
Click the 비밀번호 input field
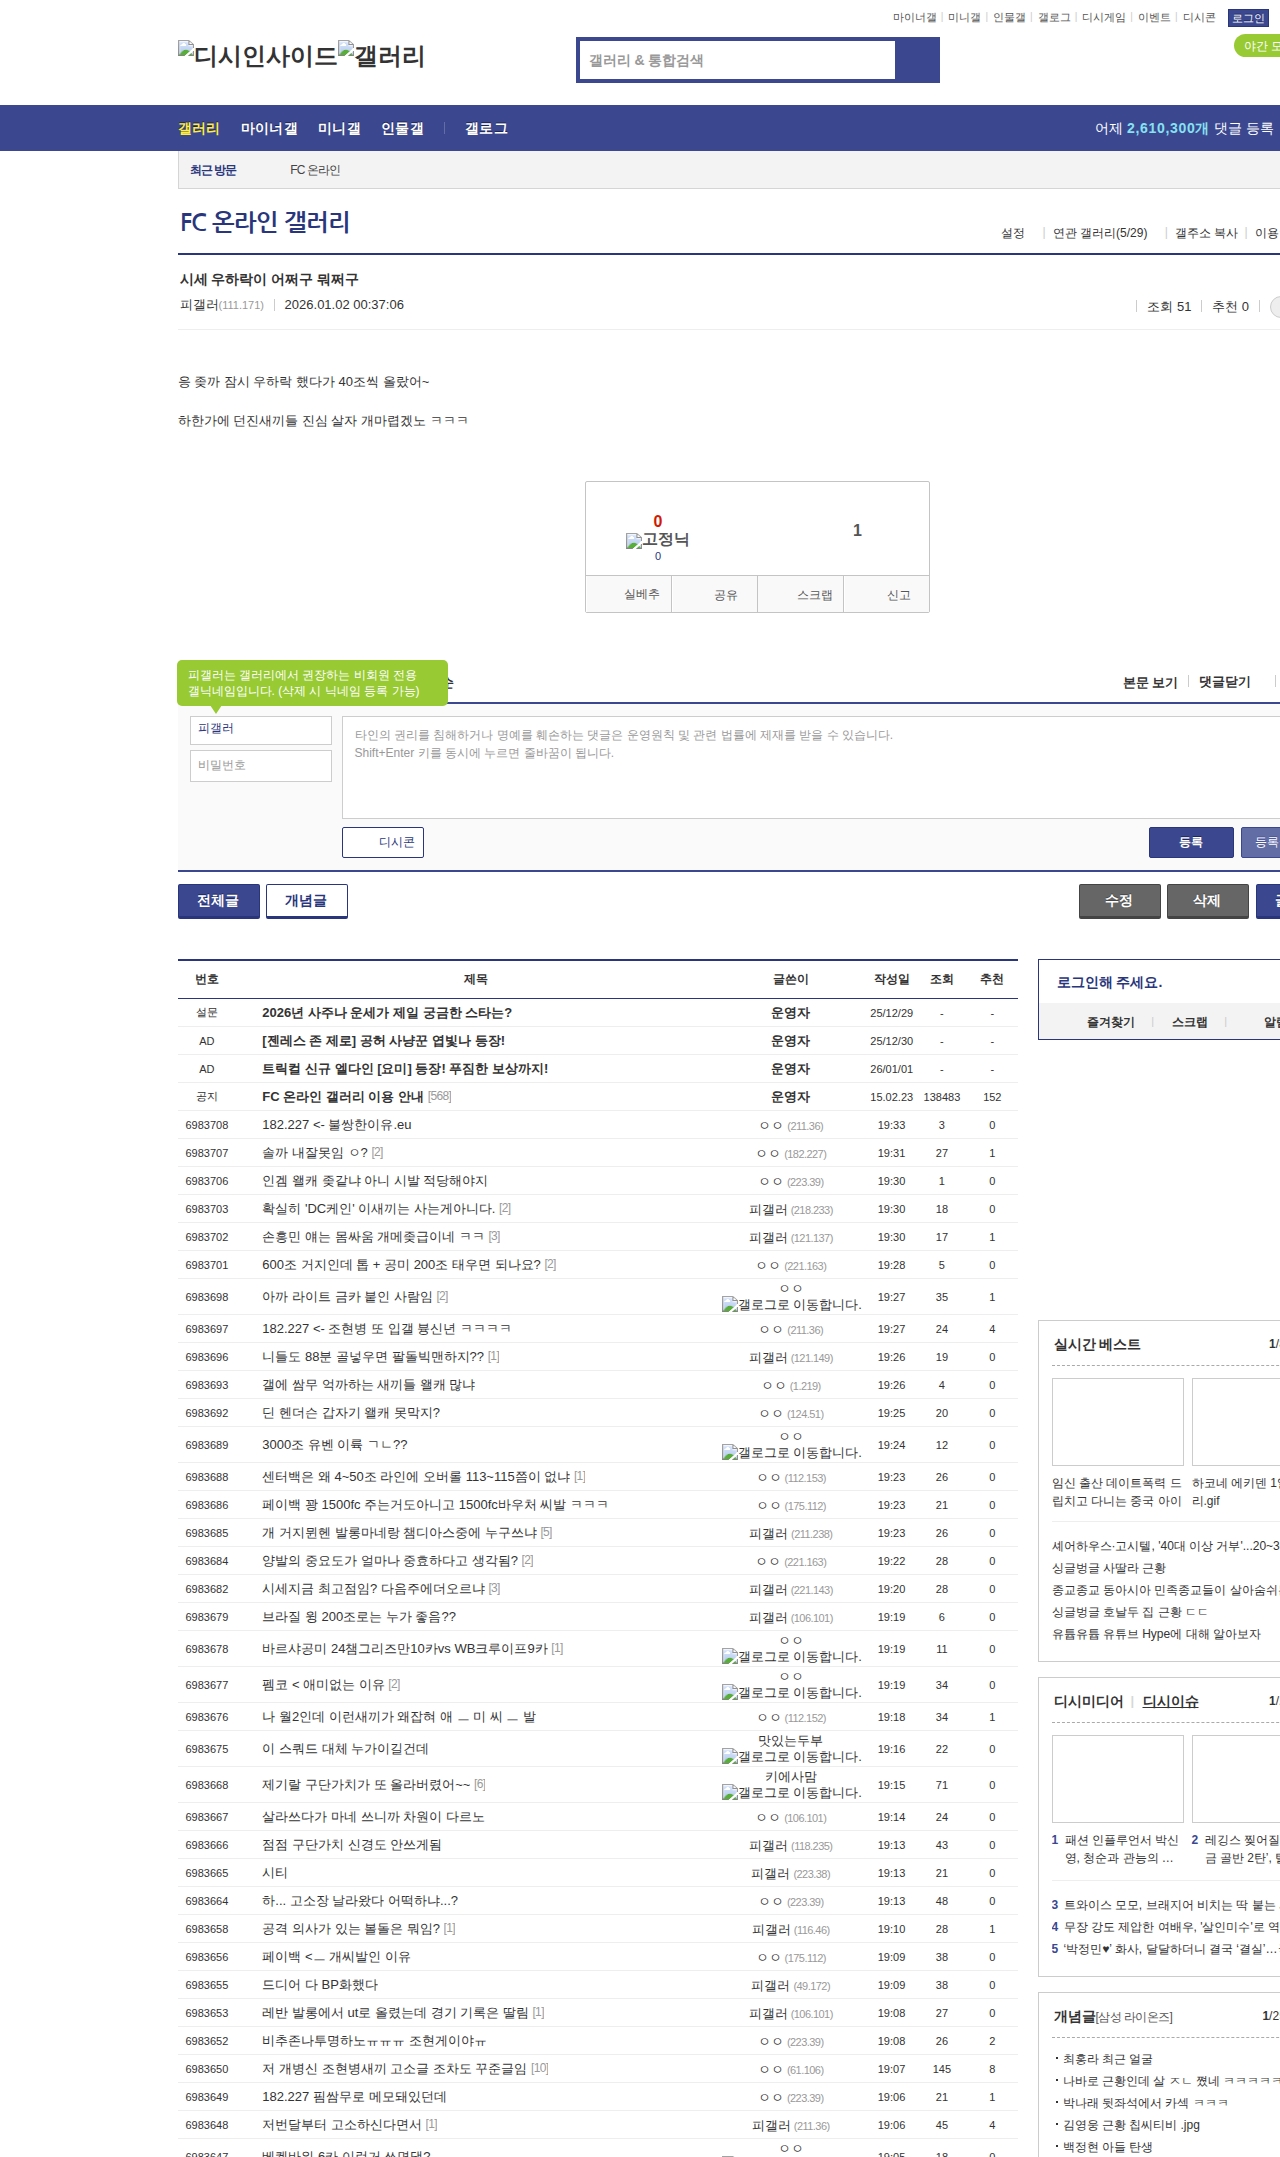[x=260, y=765]
